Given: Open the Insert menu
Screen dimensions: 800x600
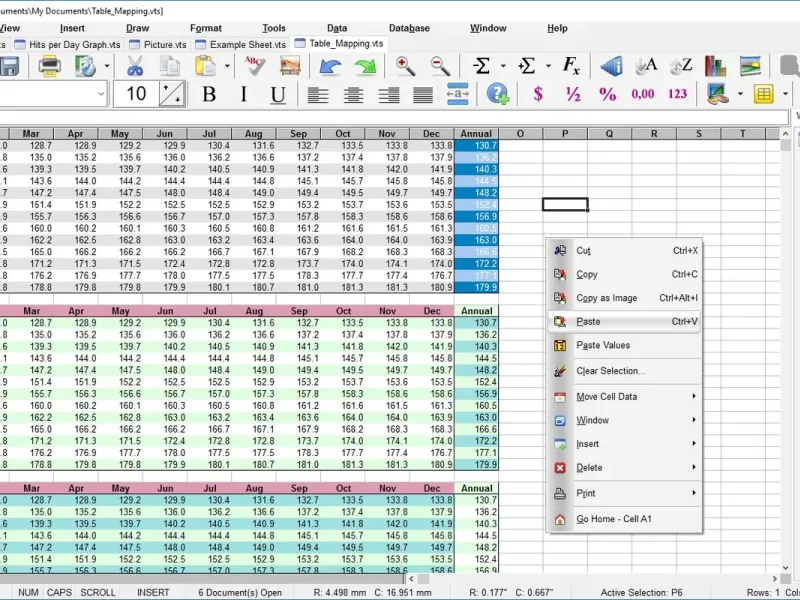Looking at the screenshot, I should pos(72,28).
